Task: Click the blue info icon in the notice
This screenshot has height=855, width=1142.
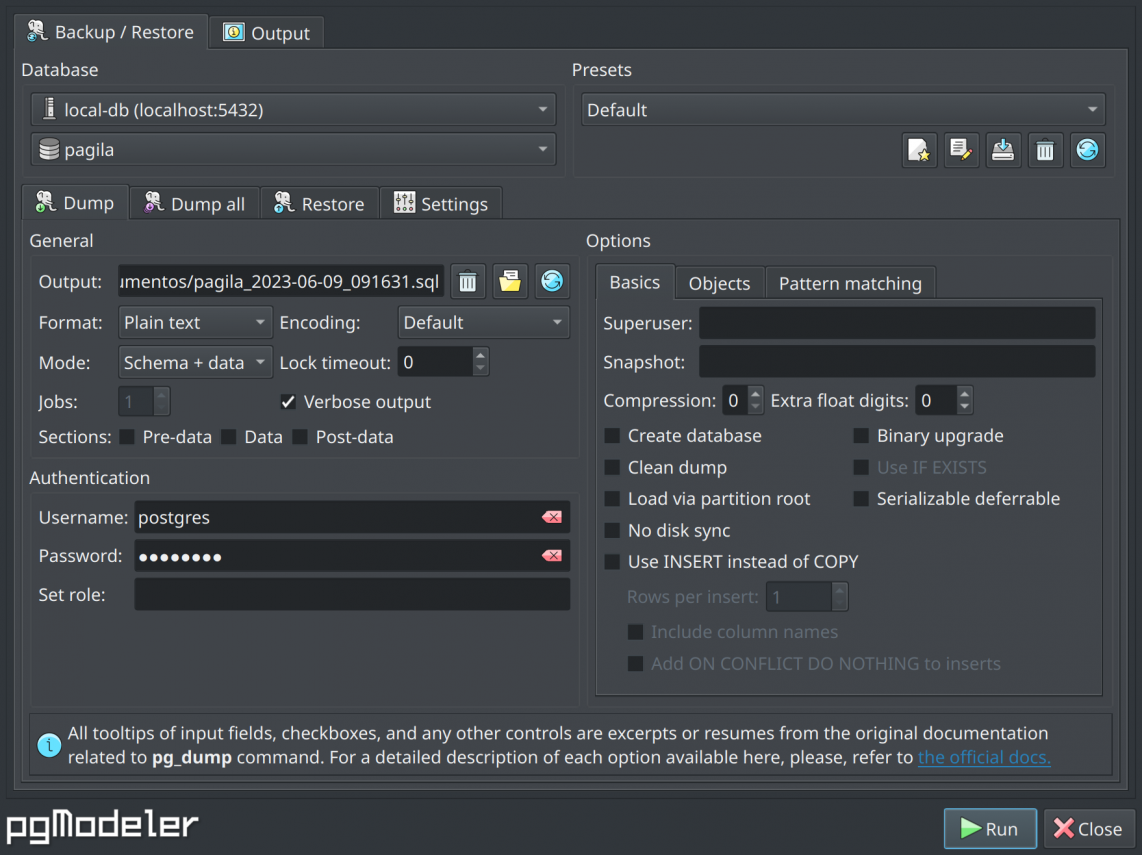Action: [x=49, y=745]
